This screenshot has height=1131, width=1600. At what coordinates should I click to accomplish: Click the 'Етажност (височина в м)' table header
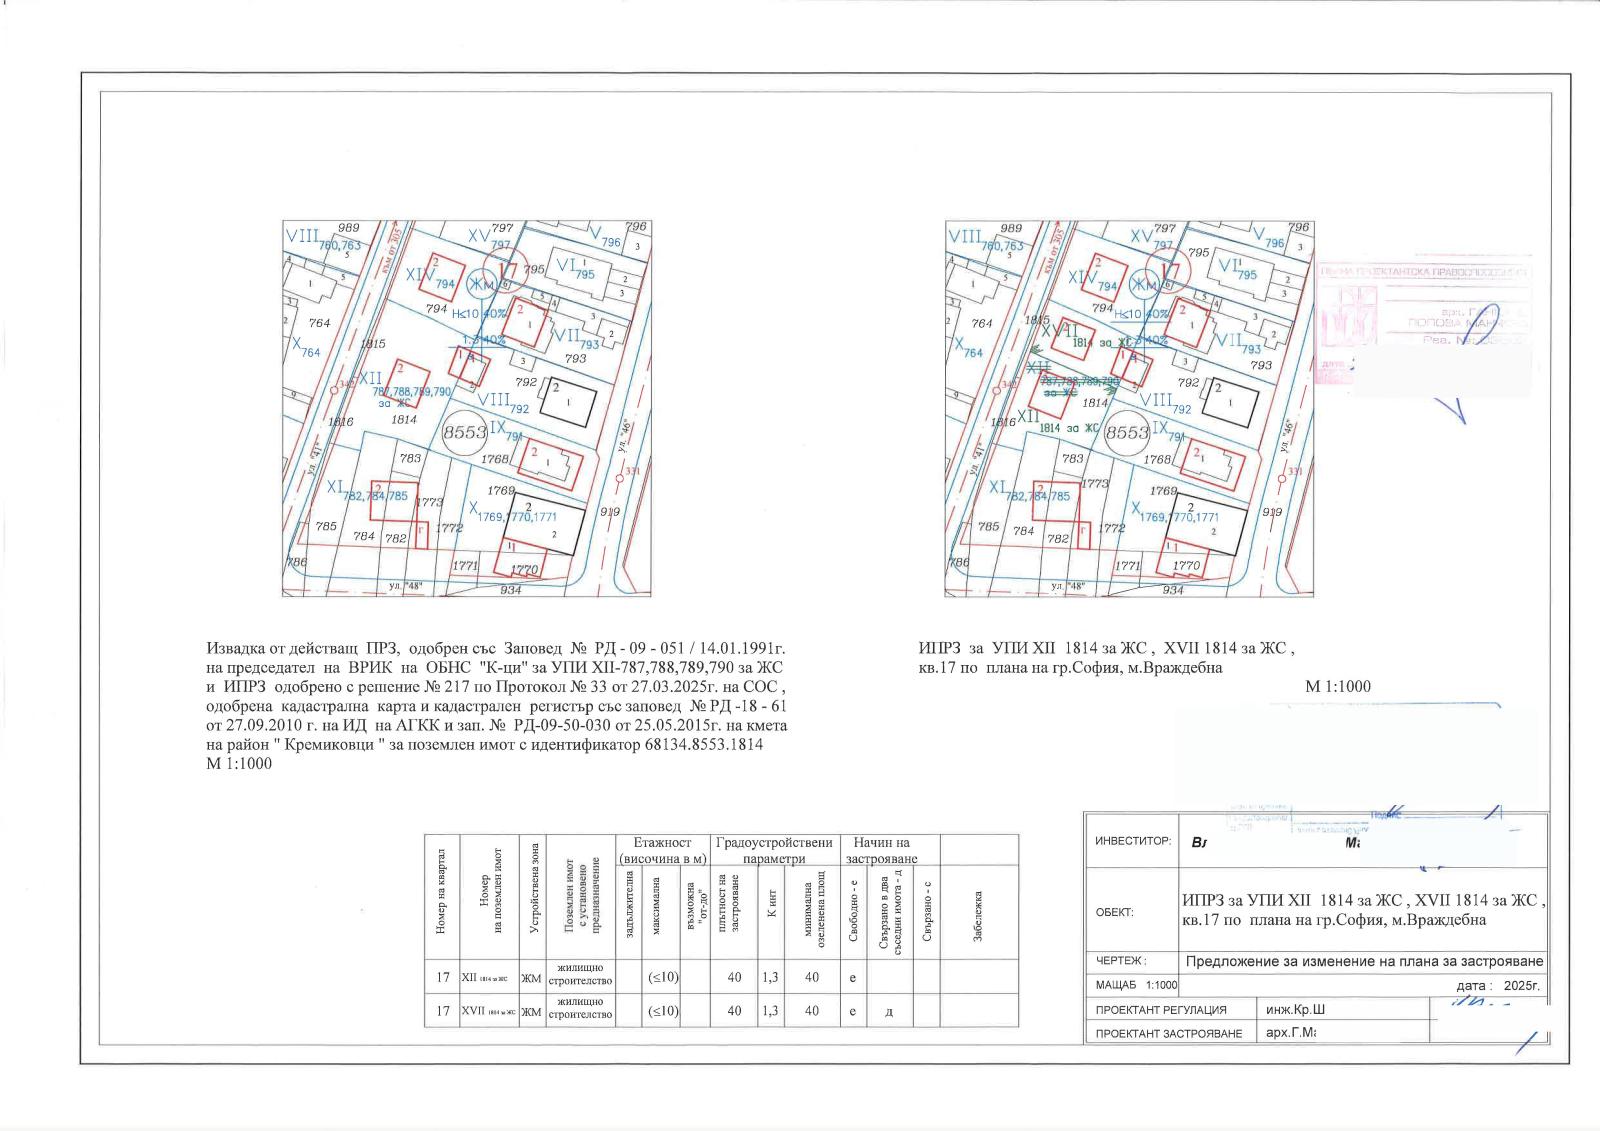point(663,850)
